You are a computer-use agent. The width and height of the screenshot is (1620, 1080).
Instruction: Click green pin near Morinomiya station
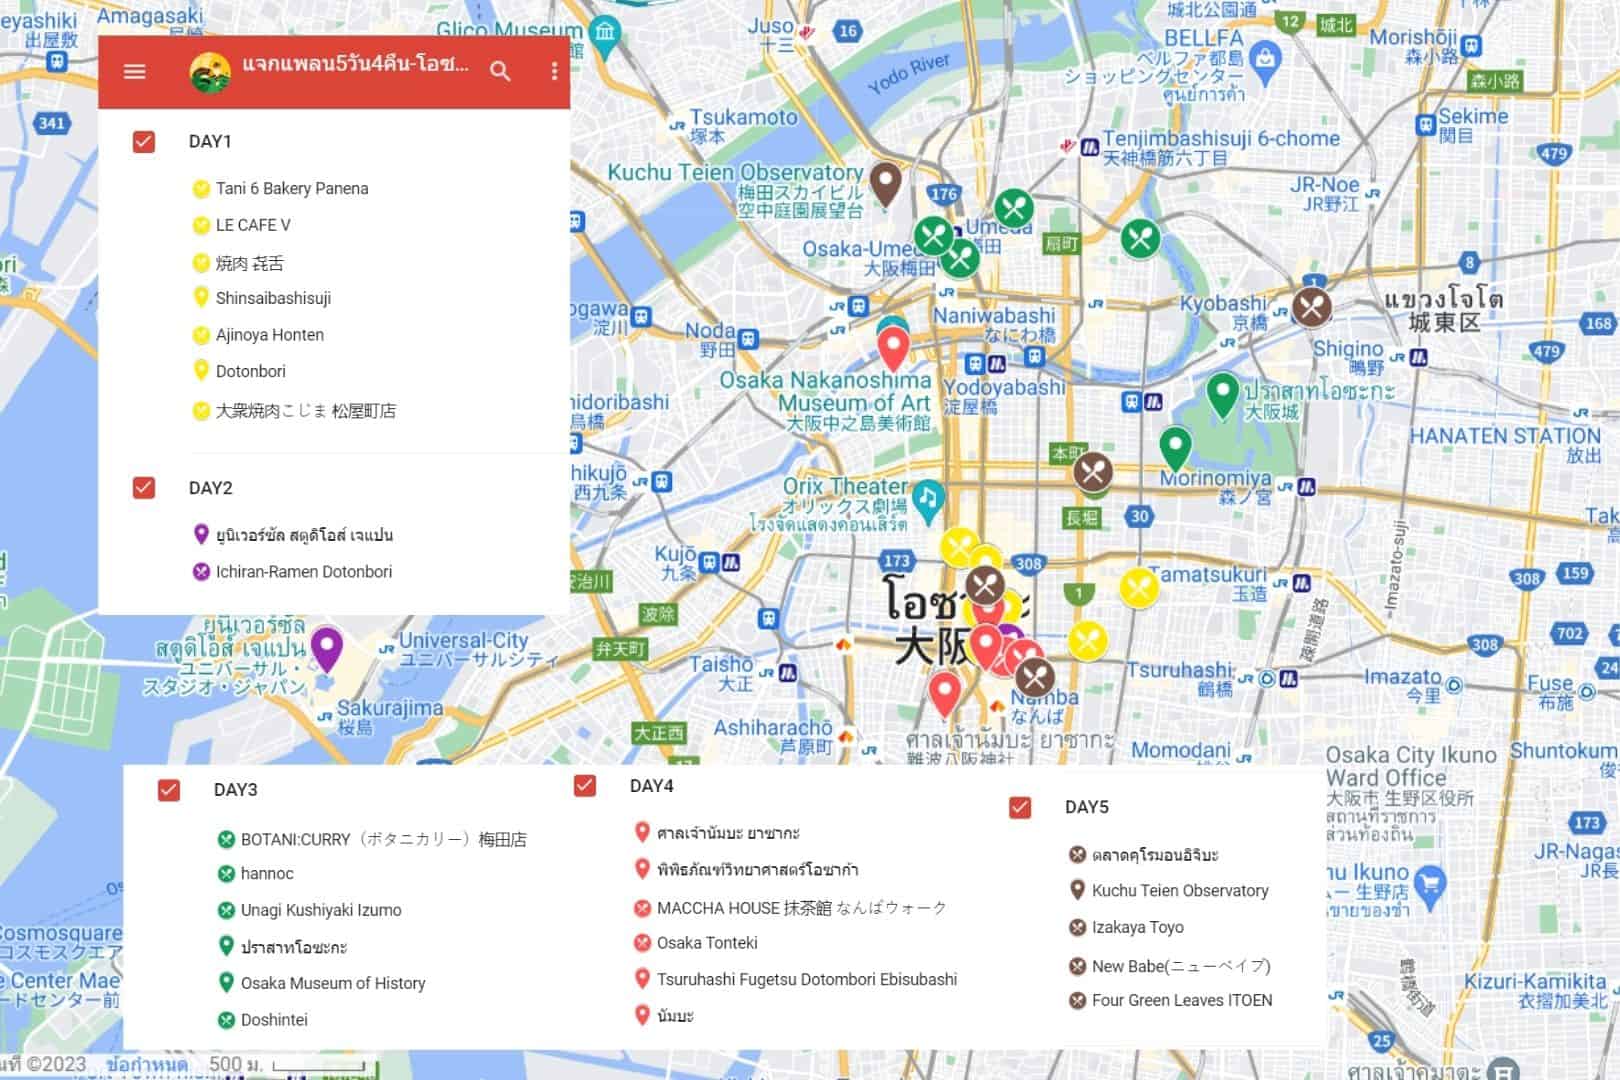point(1175,448)
